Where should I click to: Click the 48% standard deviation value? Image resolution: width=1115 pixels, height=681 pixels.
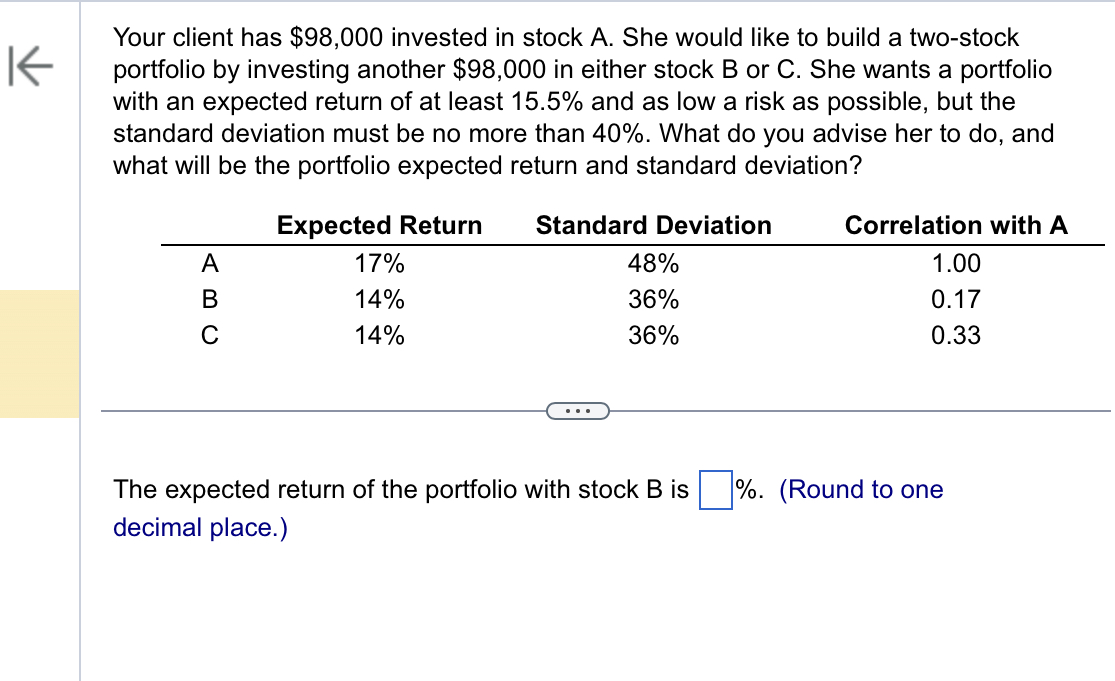click(x=655, y=263)
